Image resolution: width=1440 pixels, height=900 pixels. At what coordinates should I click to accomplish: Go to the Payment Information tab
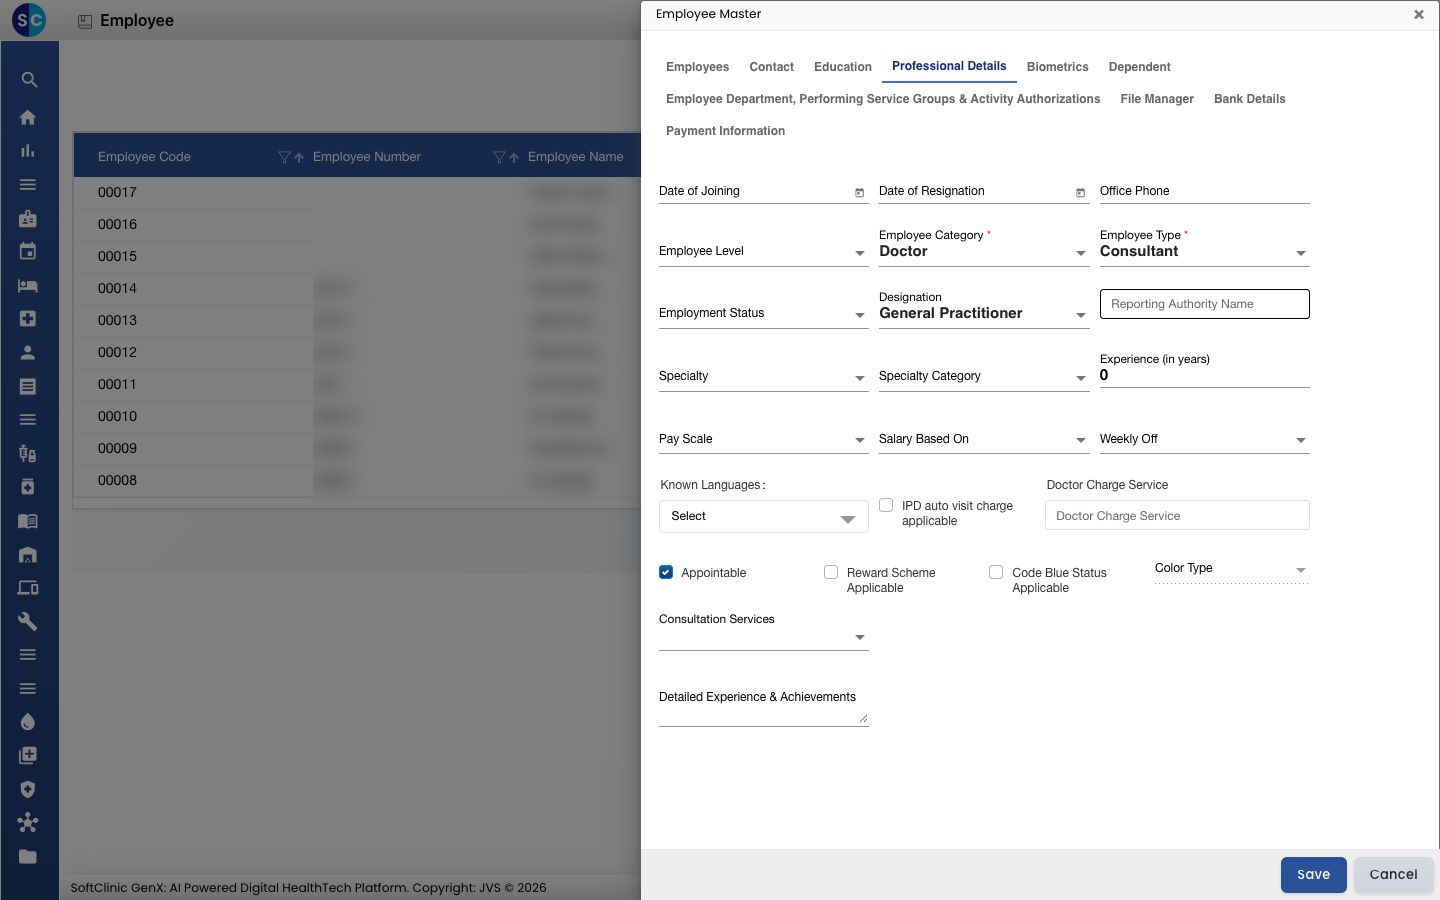(x=726, y=131)
